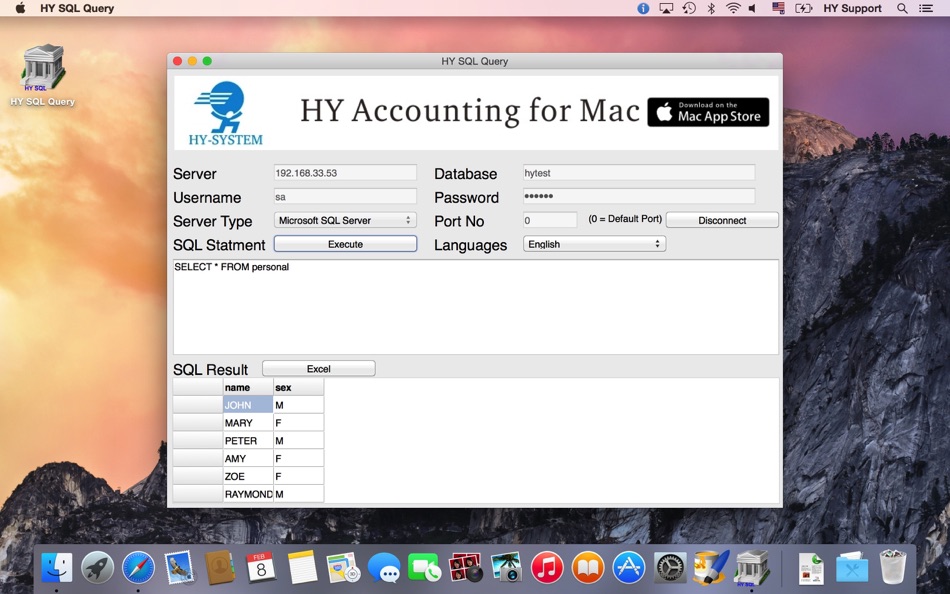Open FaceTime from the Dock
The height and width of the screenshot is (594, 950).
pyautogui.click(x=424, y=568)
